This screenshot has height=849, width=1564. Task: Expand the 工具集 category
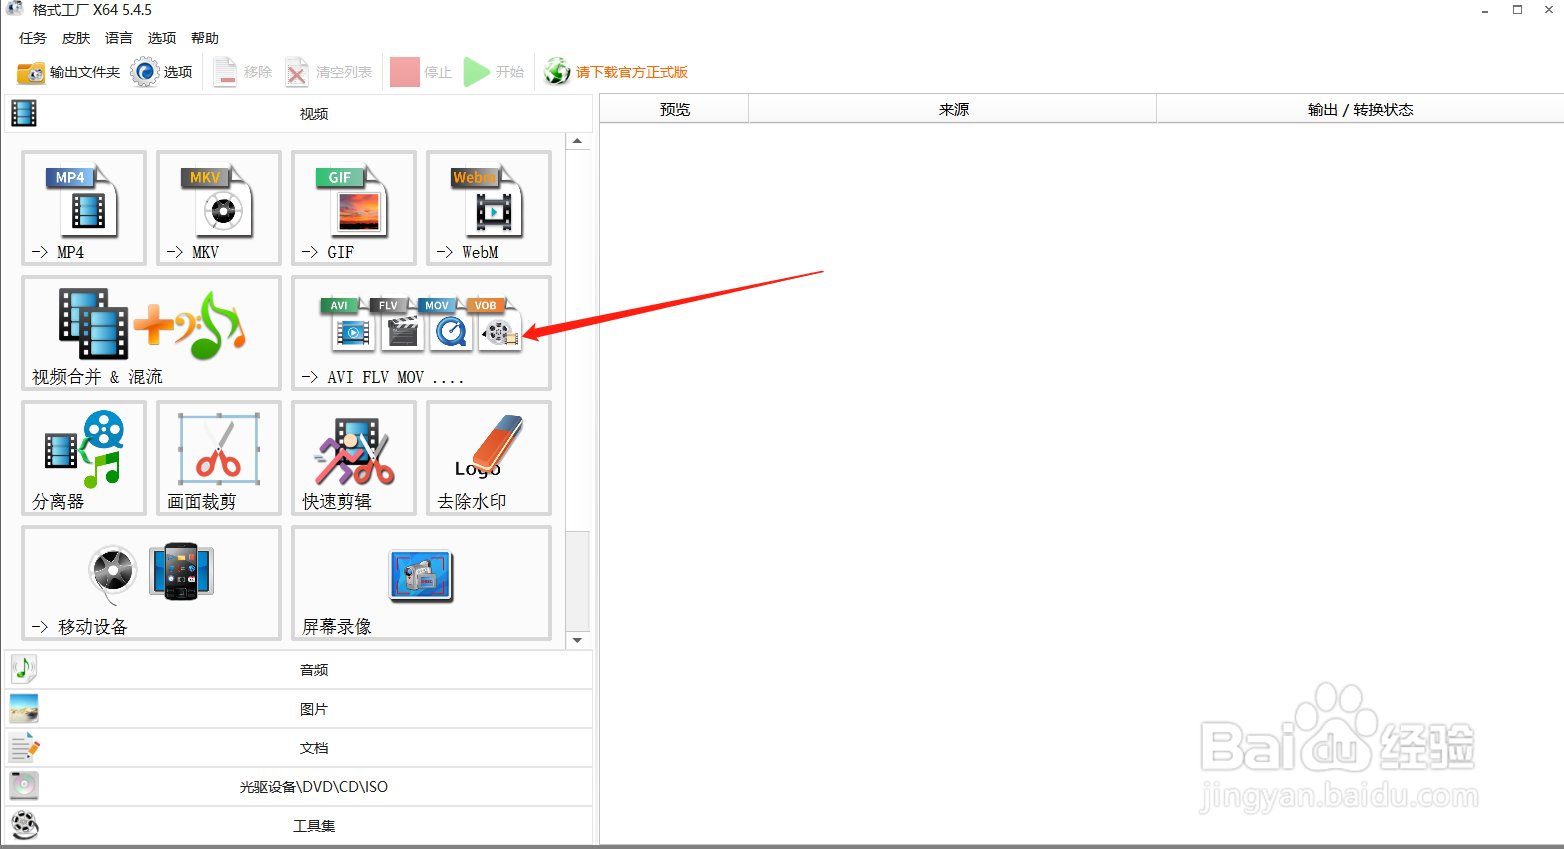[299, 826]
